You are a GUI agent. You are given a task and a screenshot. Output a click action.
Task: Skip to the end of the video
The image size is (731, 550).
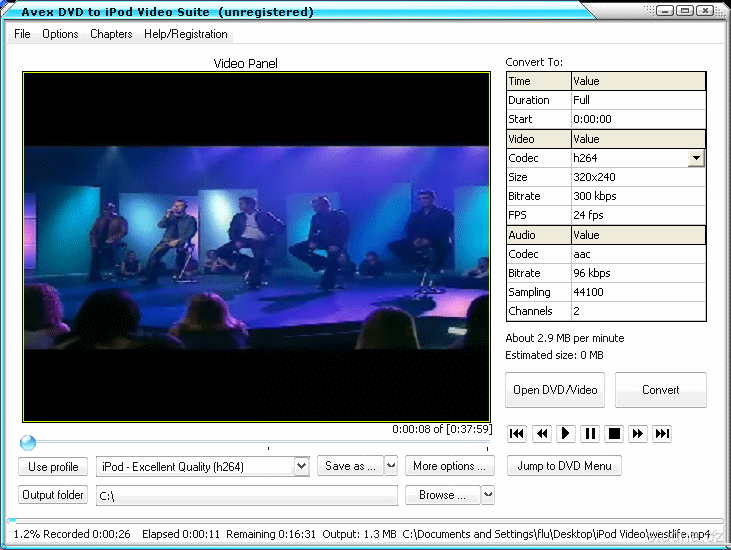pyautogui.click(x=663, y=433)
